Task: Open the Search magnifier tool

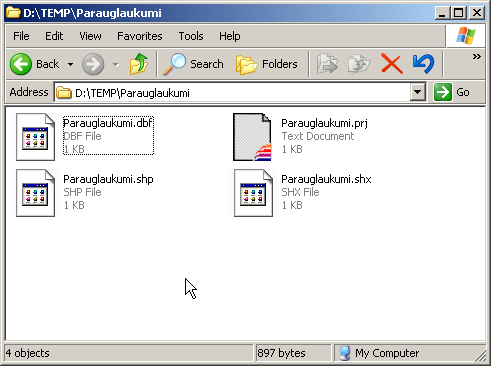Action: pos(193,64)
